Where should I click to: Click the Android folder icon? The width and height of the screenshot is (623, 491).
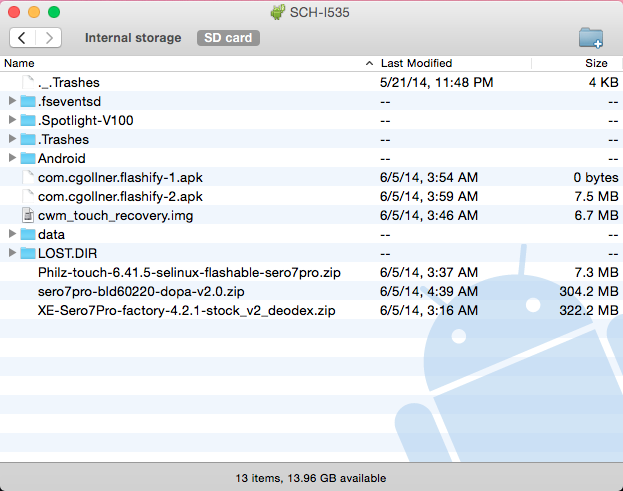28,158
